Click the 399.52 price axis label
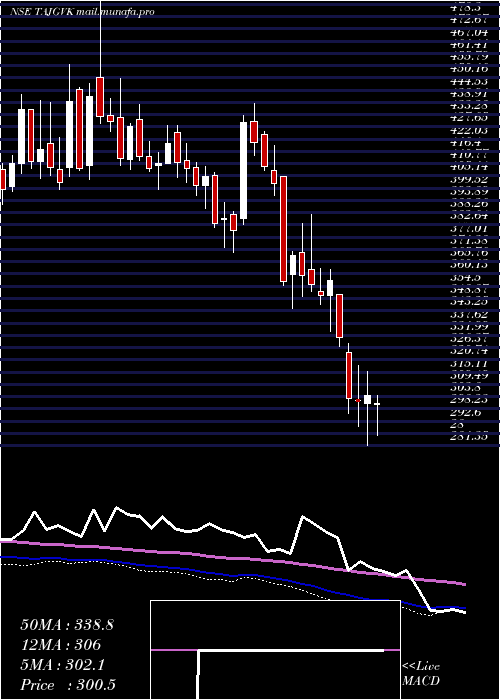The height and width of the screenshot is (700, 500). click(x=469, y=180)
